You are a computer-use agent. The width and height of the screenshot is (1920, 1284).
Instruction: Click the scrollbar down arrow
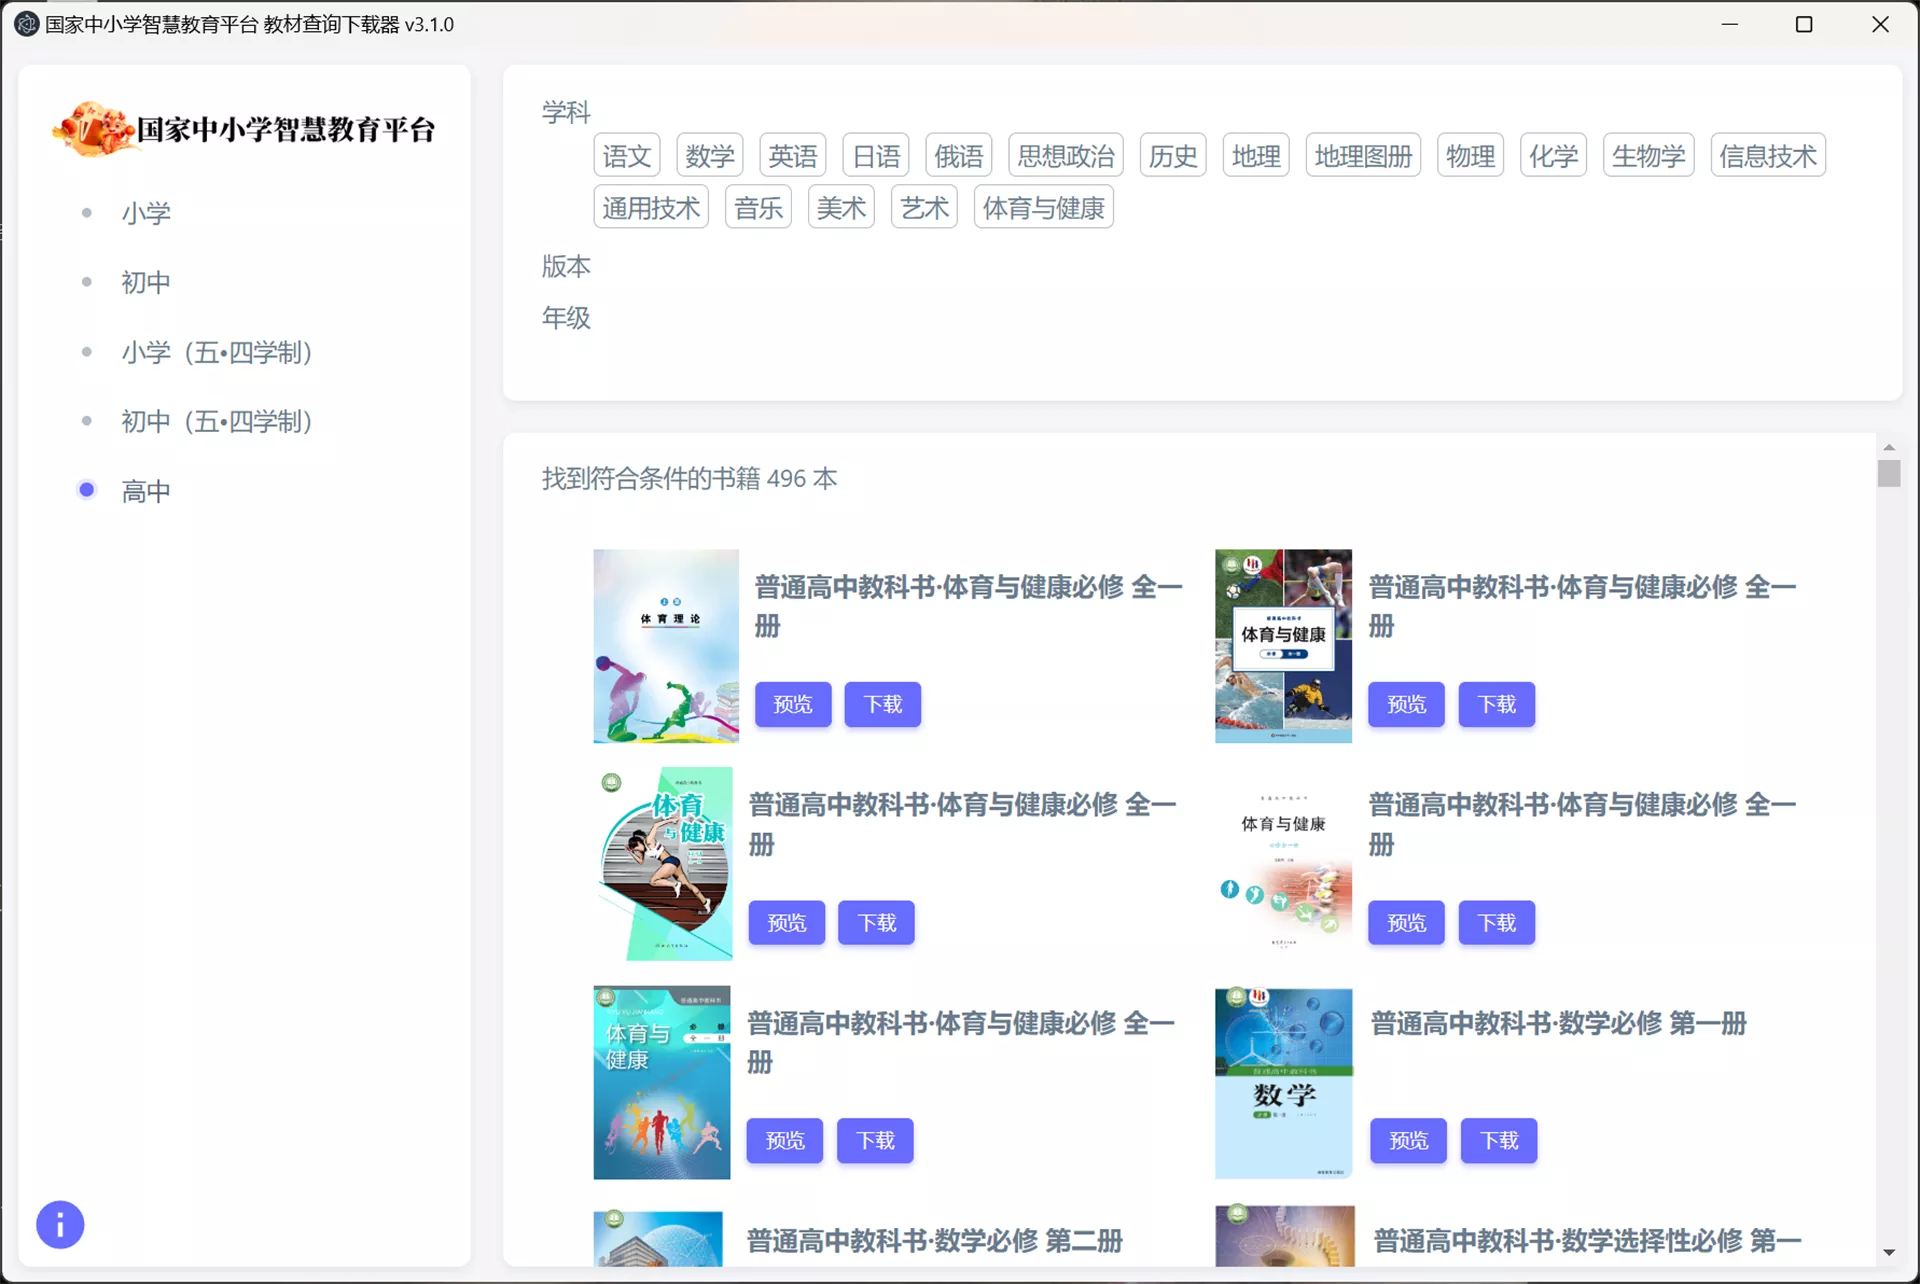1889,1263
